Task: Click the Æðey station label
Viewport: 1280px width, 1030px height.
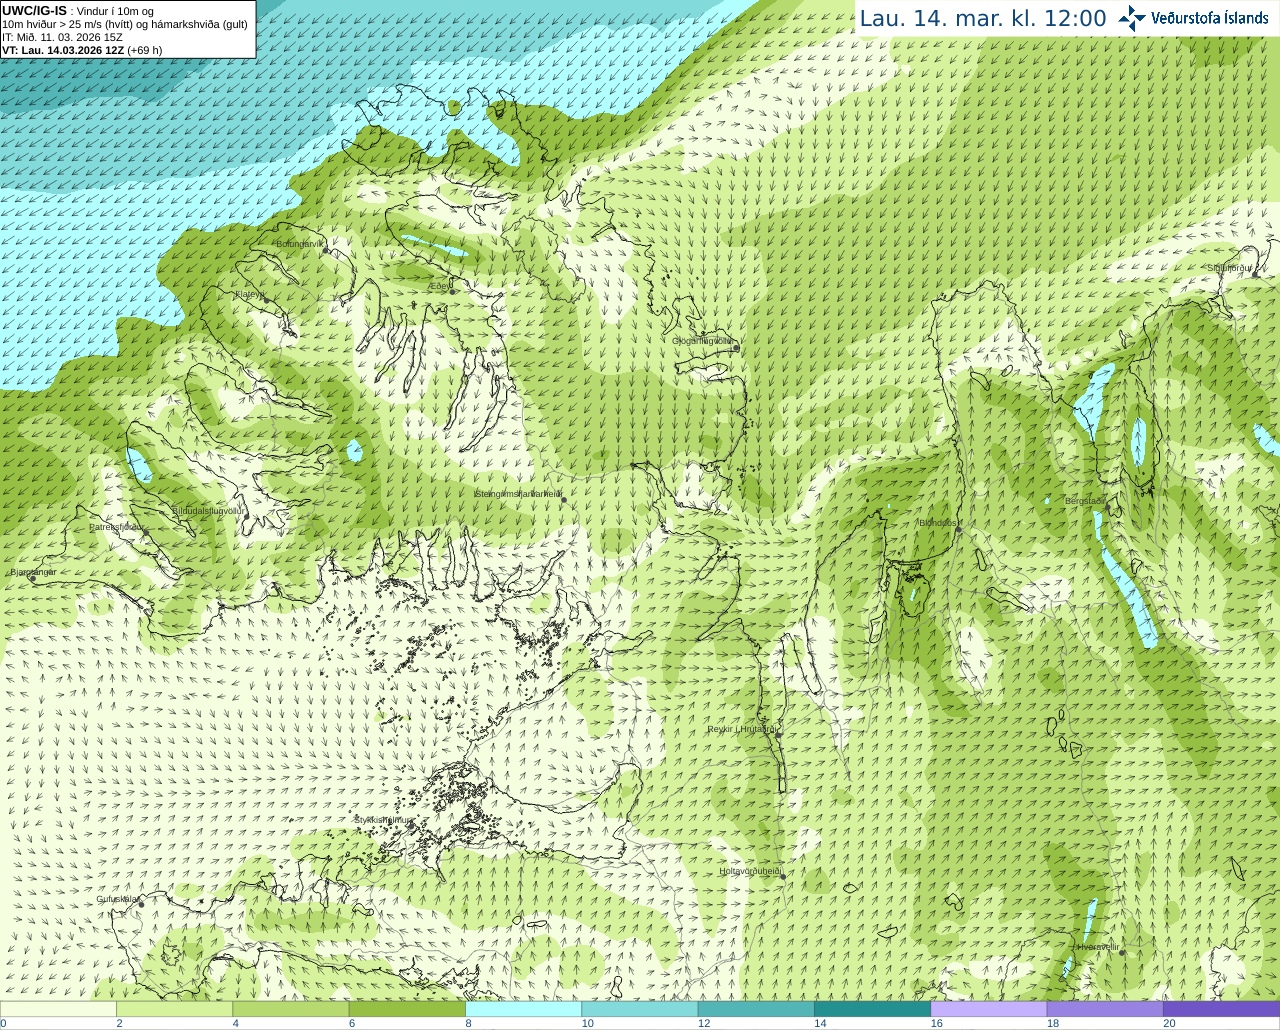Action: (440, 286)
